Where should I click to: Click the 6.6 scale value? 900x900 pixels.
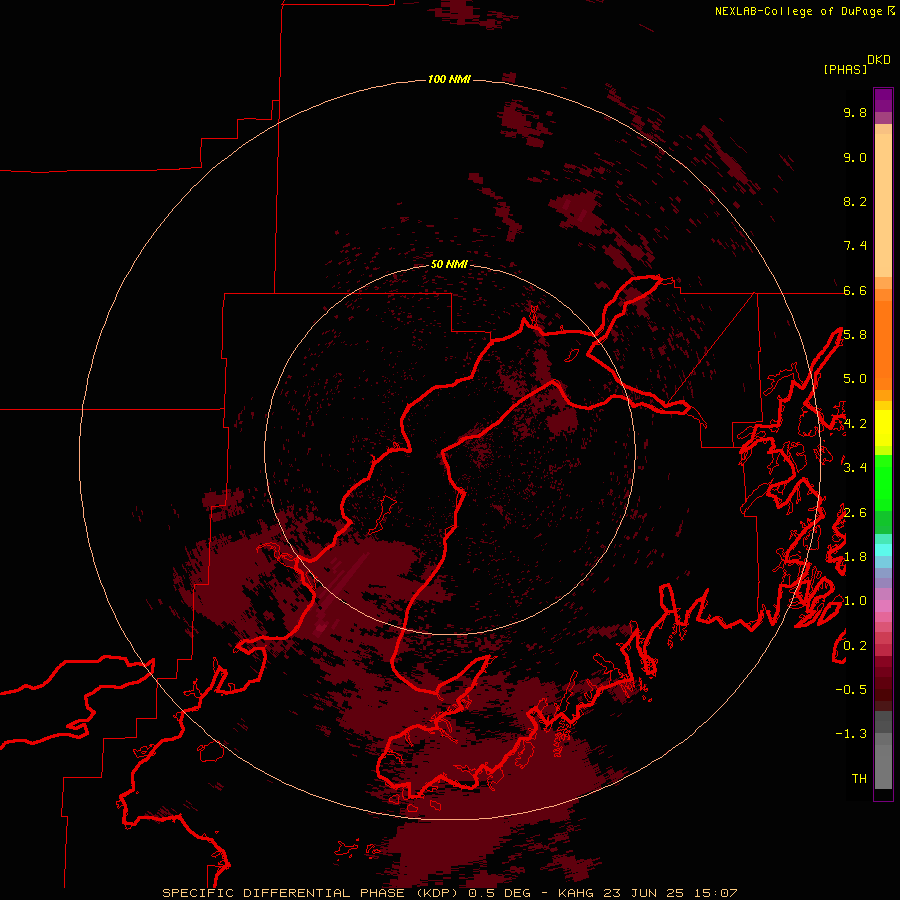point(855,291)
